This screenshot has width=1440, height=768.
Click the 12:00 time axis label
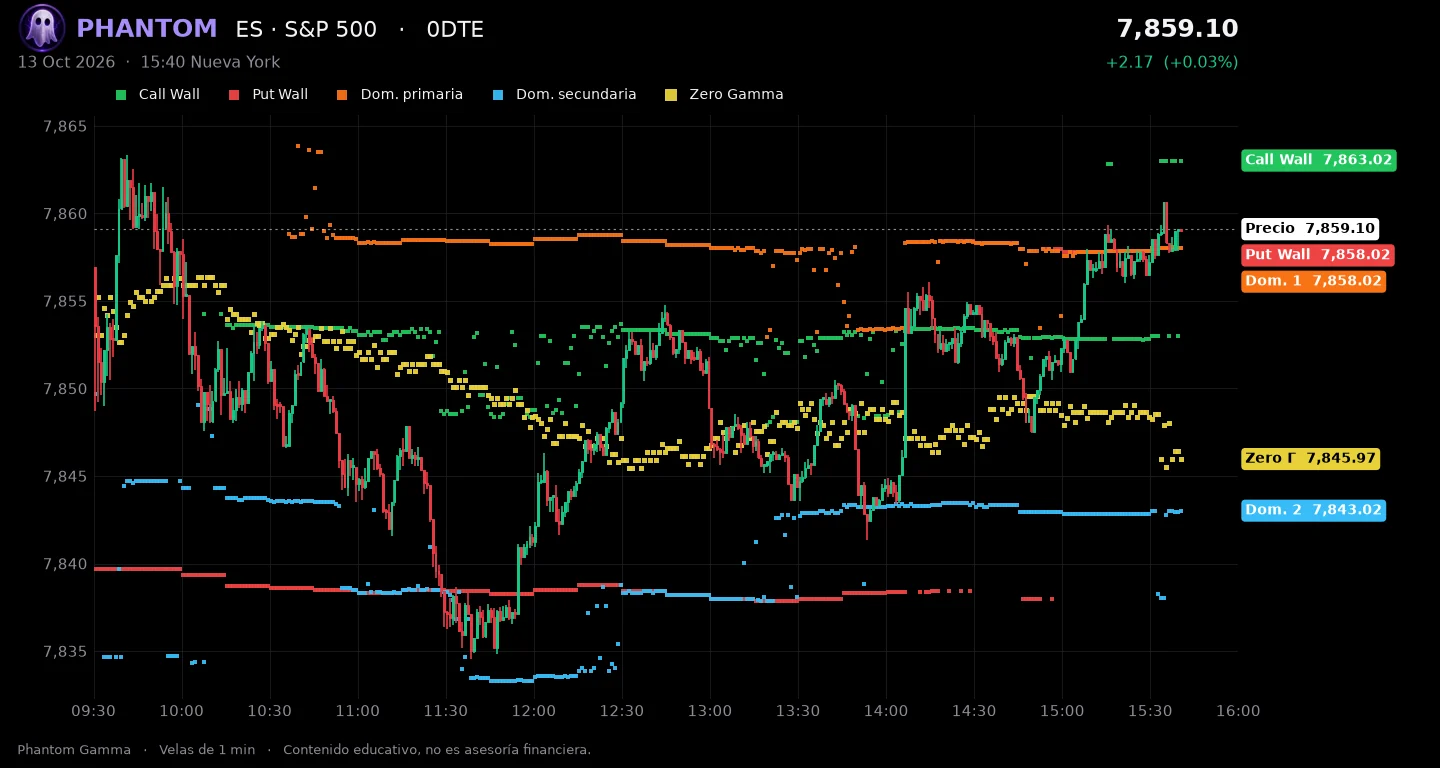[534, 712]
